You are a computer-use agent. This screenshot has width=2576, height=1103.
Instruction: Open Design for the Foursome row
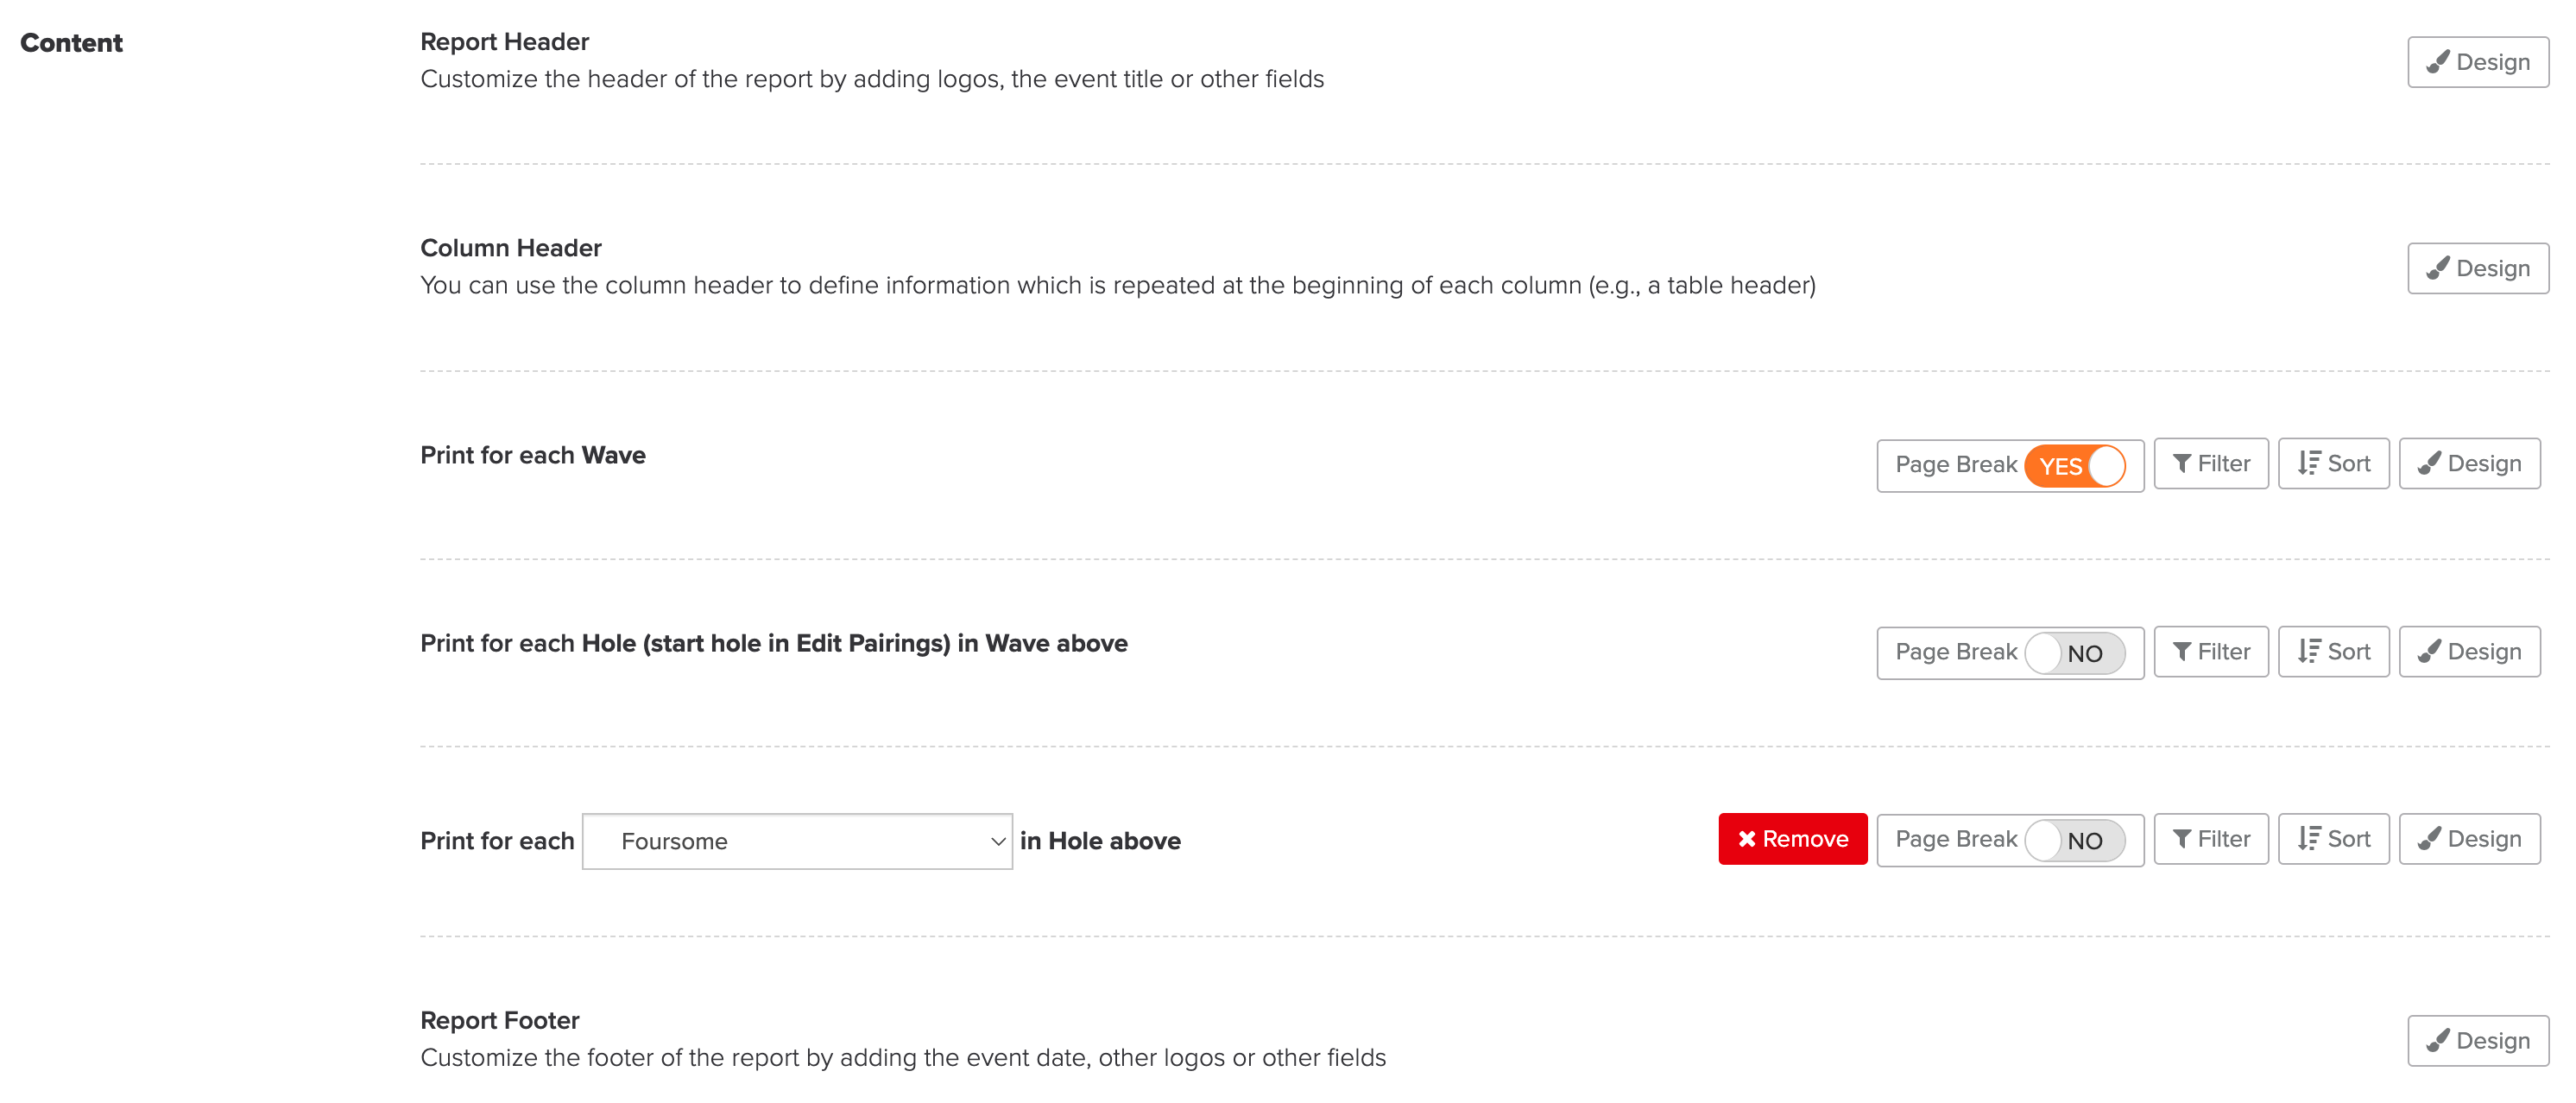tap(2468, 839)
